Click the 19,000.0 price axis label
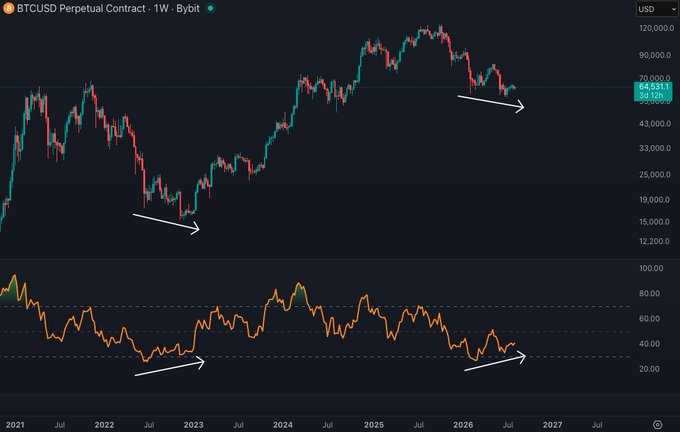 [654, 200]
